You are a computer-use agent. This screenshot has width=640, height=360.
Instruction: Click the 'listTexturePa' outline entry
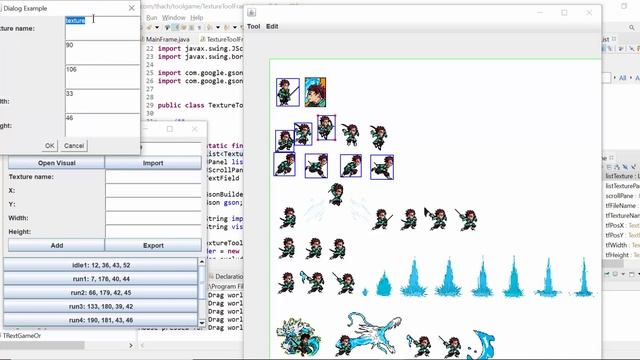[622, 186]
